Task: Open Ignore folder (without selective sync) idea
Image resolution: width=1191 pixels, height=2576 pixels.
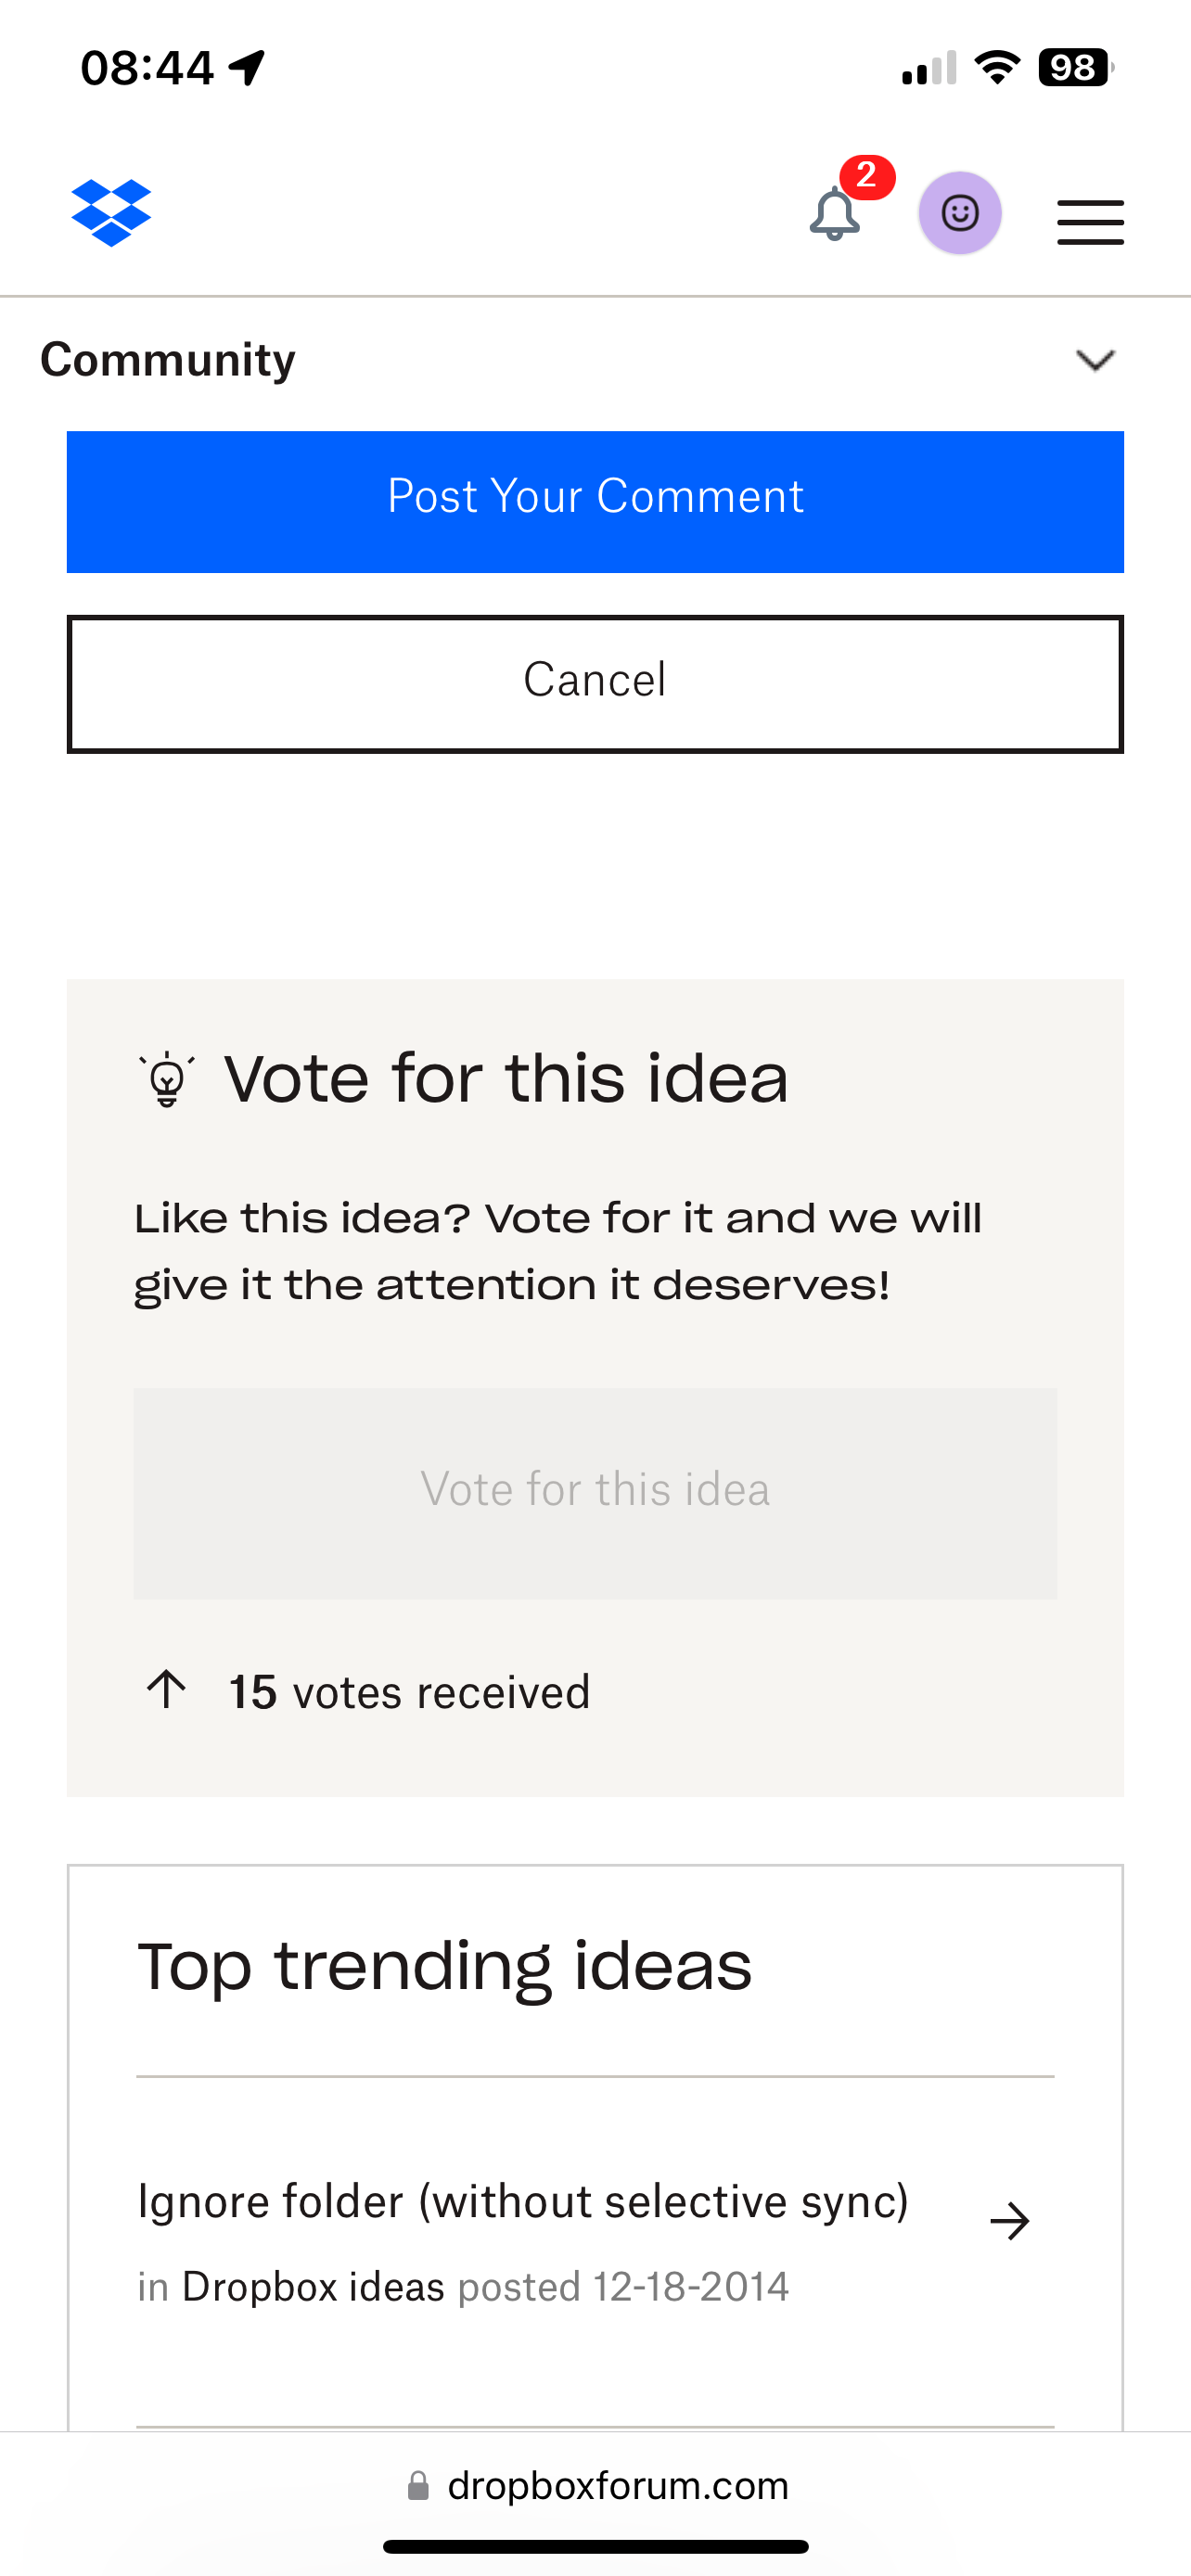Action: click(523, 2202)
